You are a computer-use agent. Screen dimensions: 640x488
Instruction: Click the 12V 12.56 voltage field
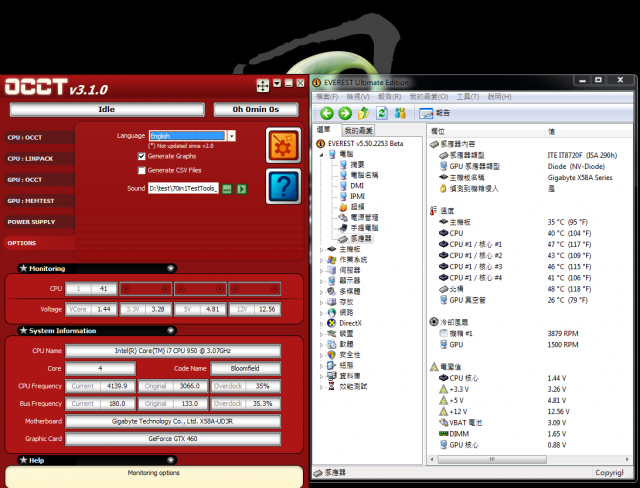click(255, 309)
